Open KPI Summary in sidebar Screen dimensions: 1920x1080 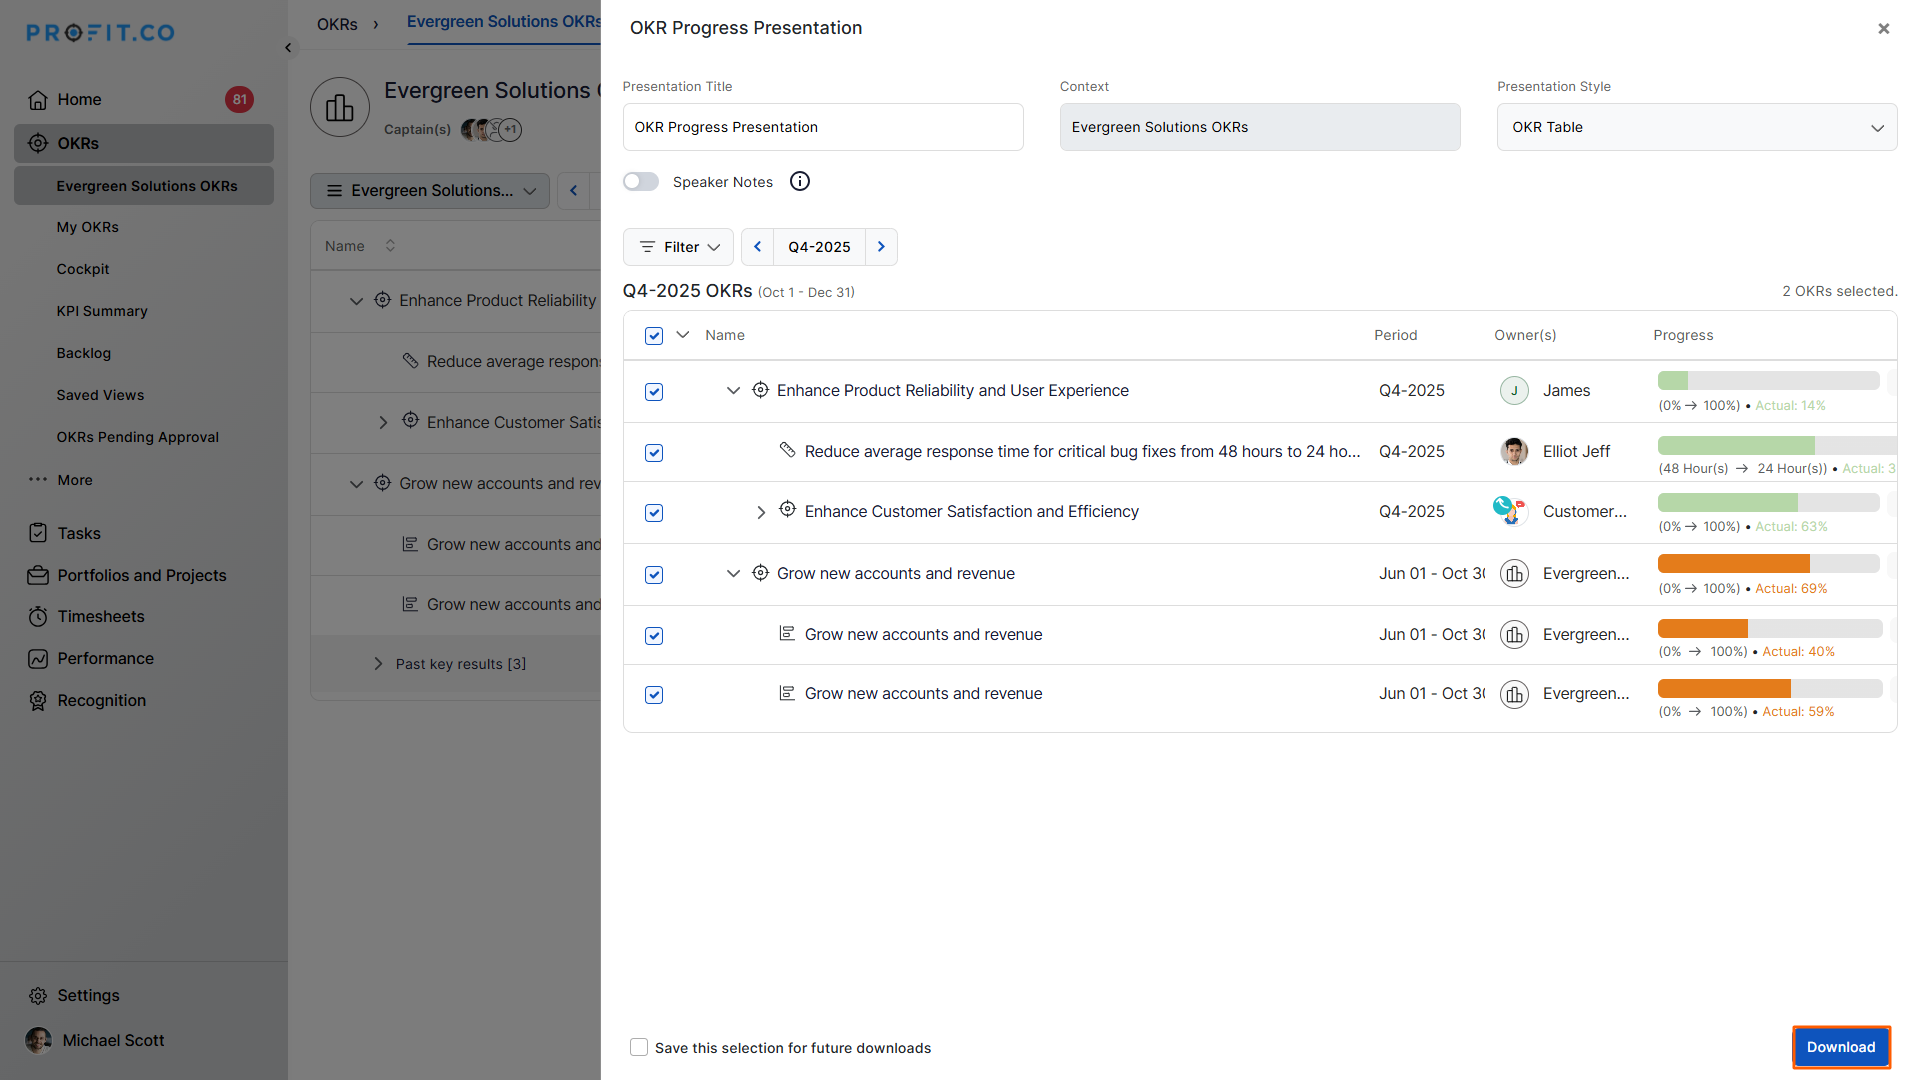[102, 311]
